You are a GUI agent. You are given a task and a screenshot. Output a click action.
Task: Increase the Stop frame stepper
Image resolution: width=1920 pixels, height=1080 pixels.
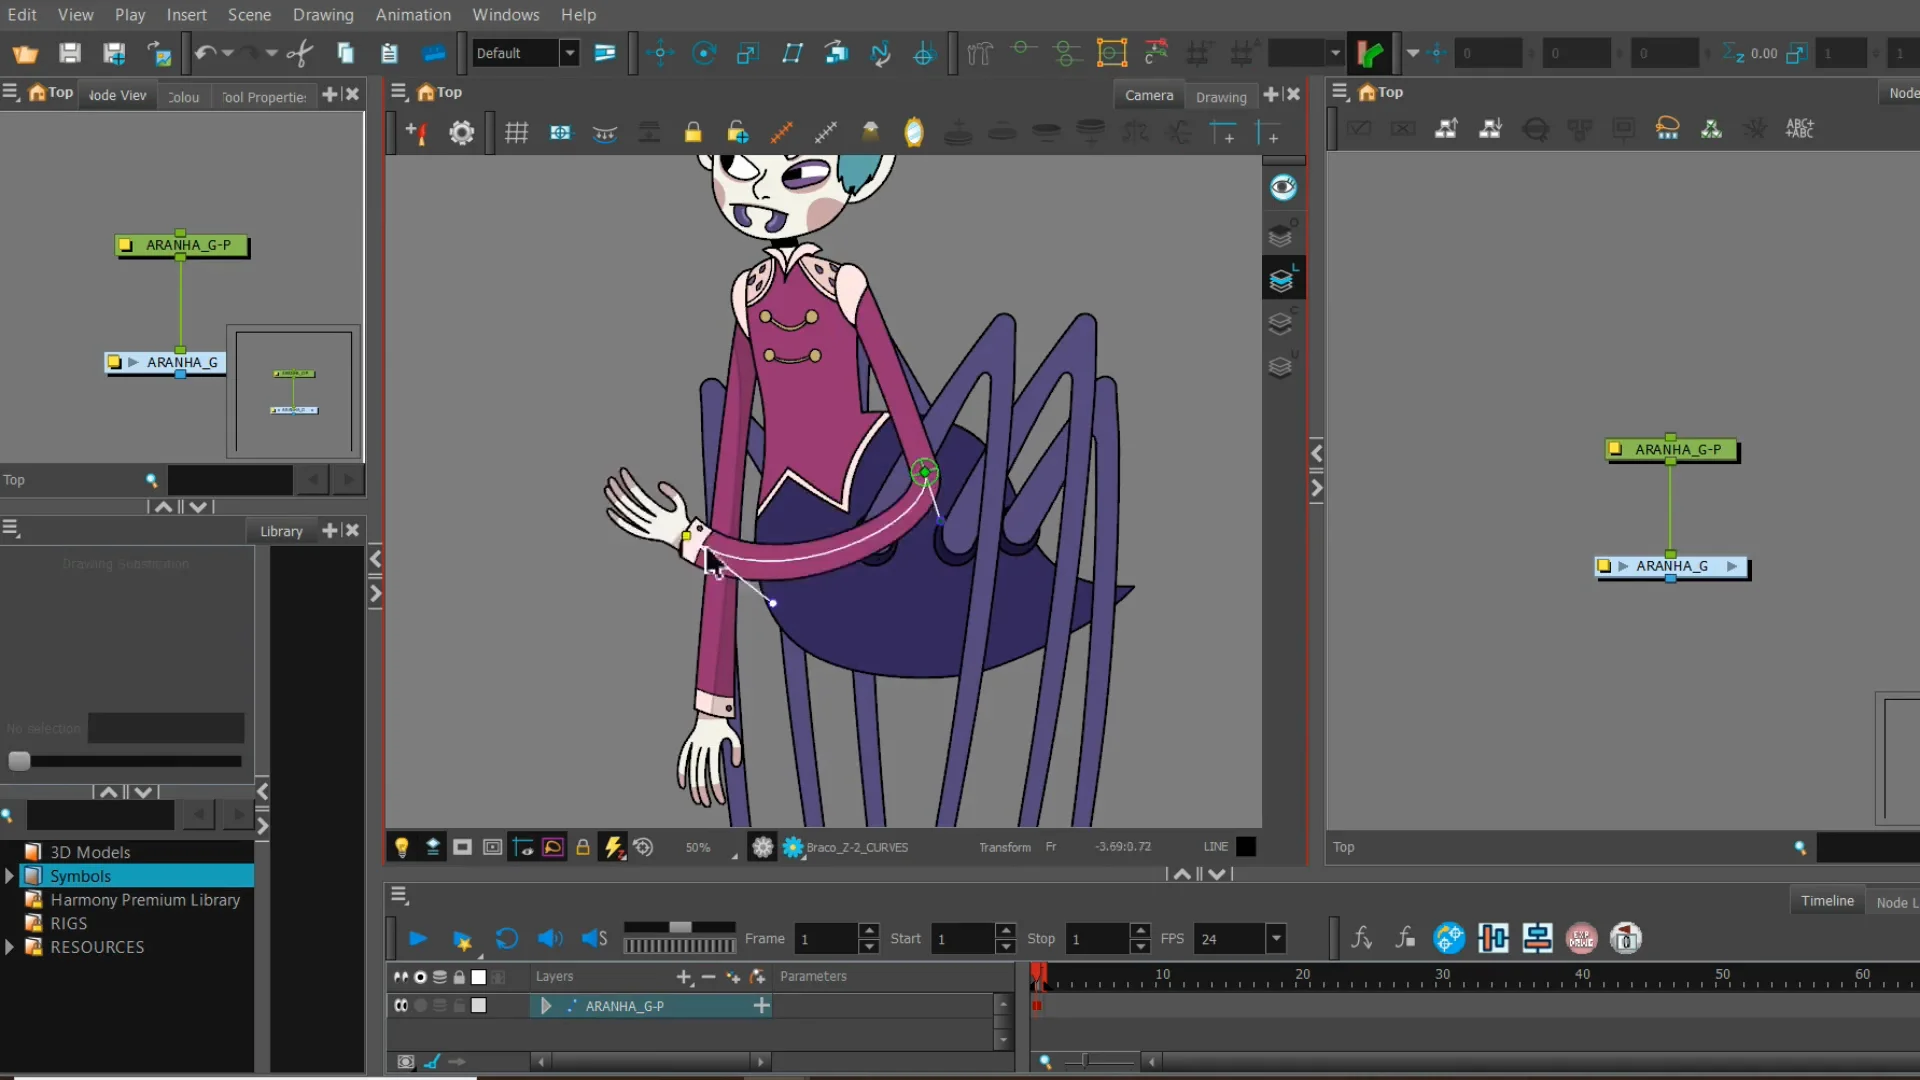[x=1140, y=930]
